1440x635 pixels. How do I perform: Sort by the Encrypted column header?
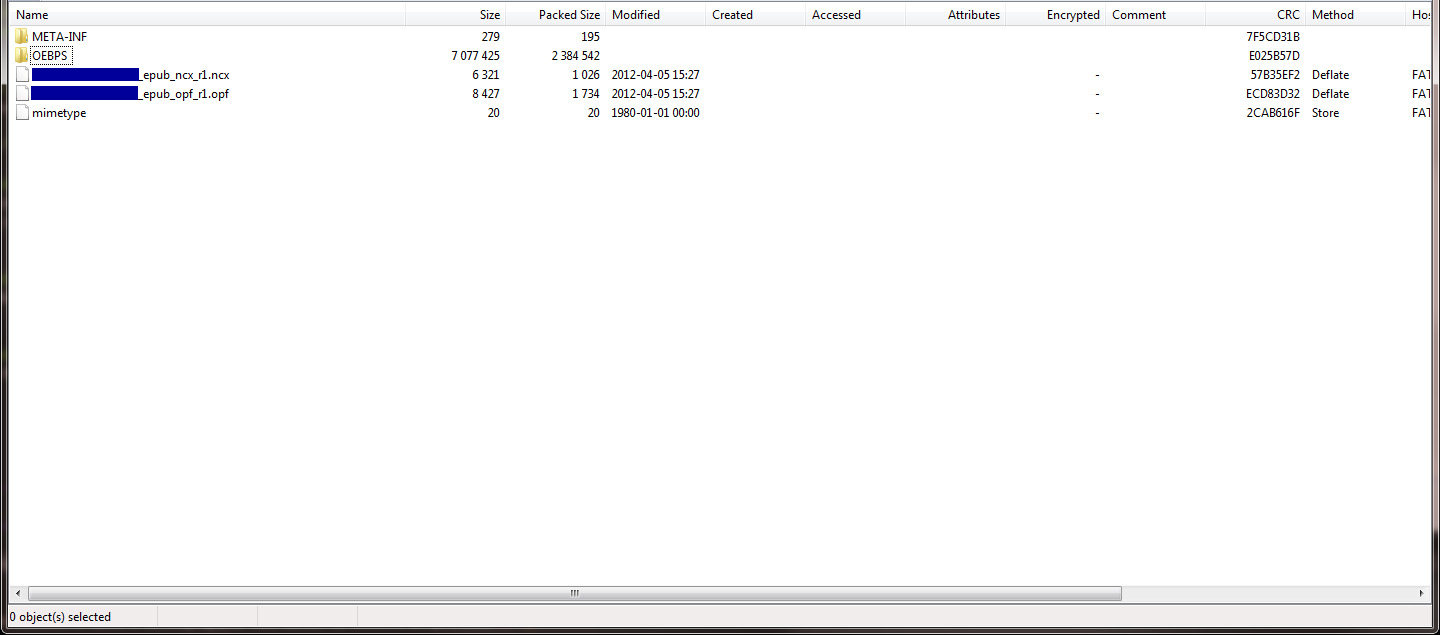coord(1056,15)
